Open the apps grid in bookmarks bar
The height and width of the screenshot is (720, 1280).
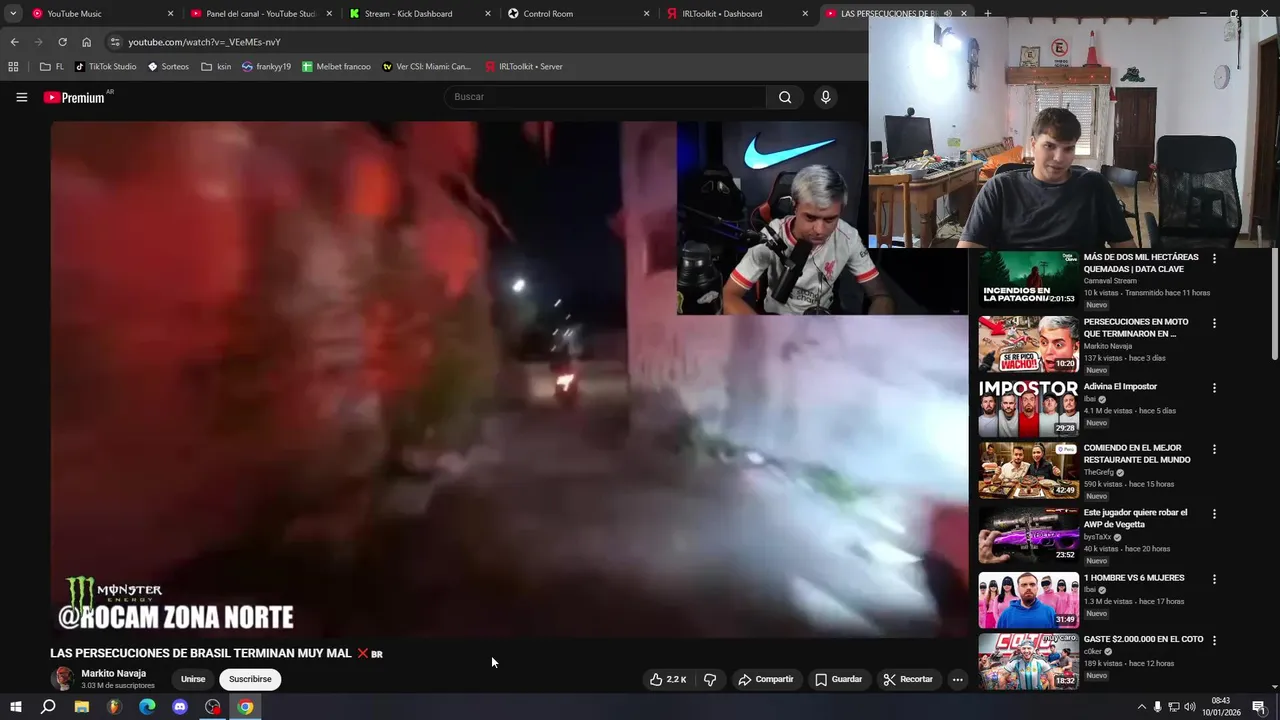[x=13, y=67]
